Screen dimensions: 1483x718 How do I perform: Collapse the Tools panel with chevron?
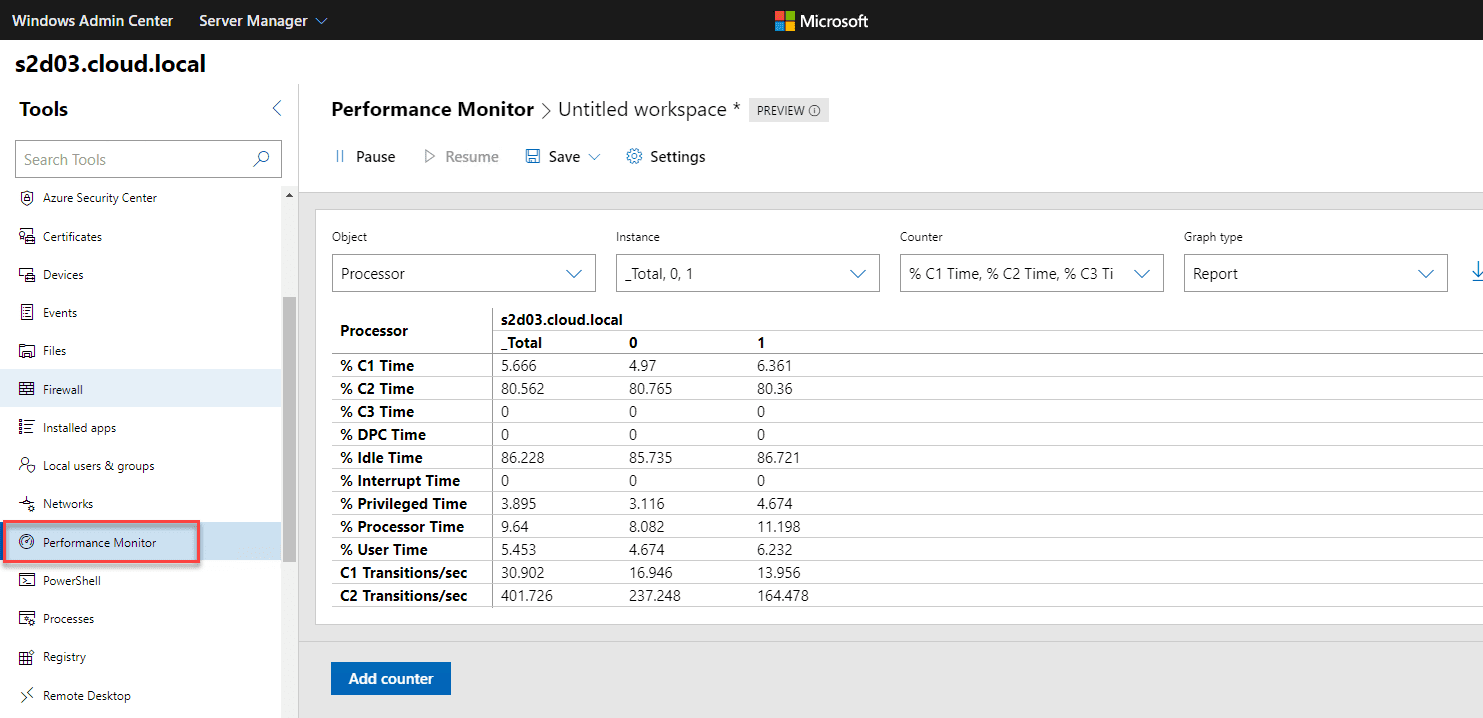pos(277,109)
